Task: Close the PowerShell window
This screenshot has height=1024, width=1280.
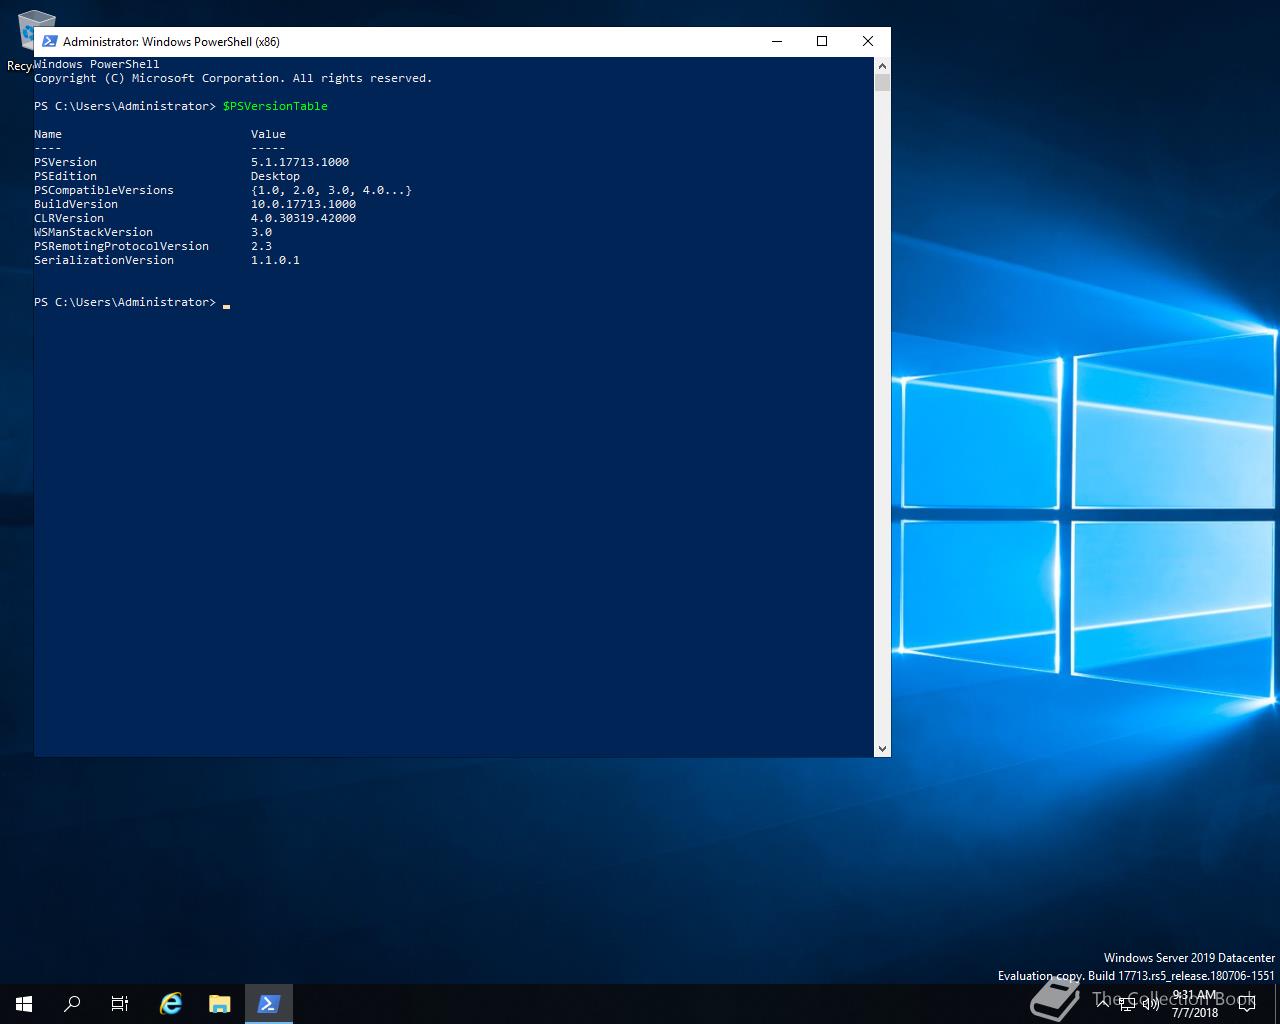Action: [868, 41]
